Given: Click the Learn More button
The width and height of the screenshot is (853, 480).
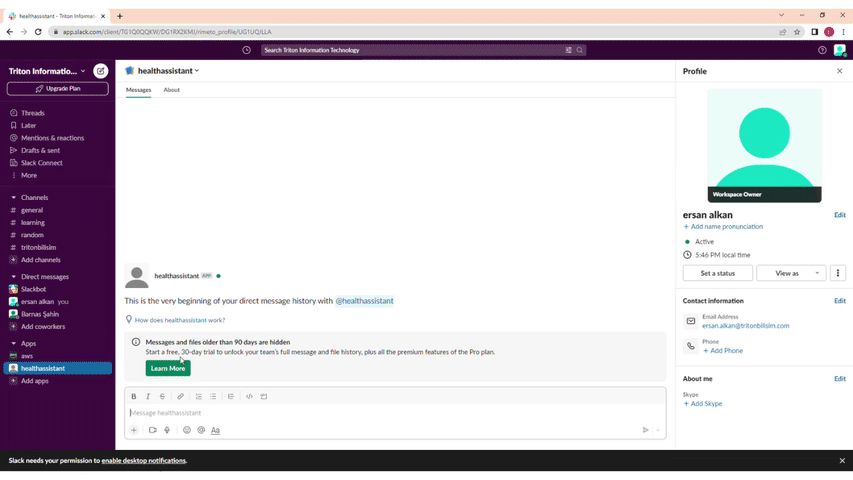Looking at the screenshot, I should (x=168, y=368).
